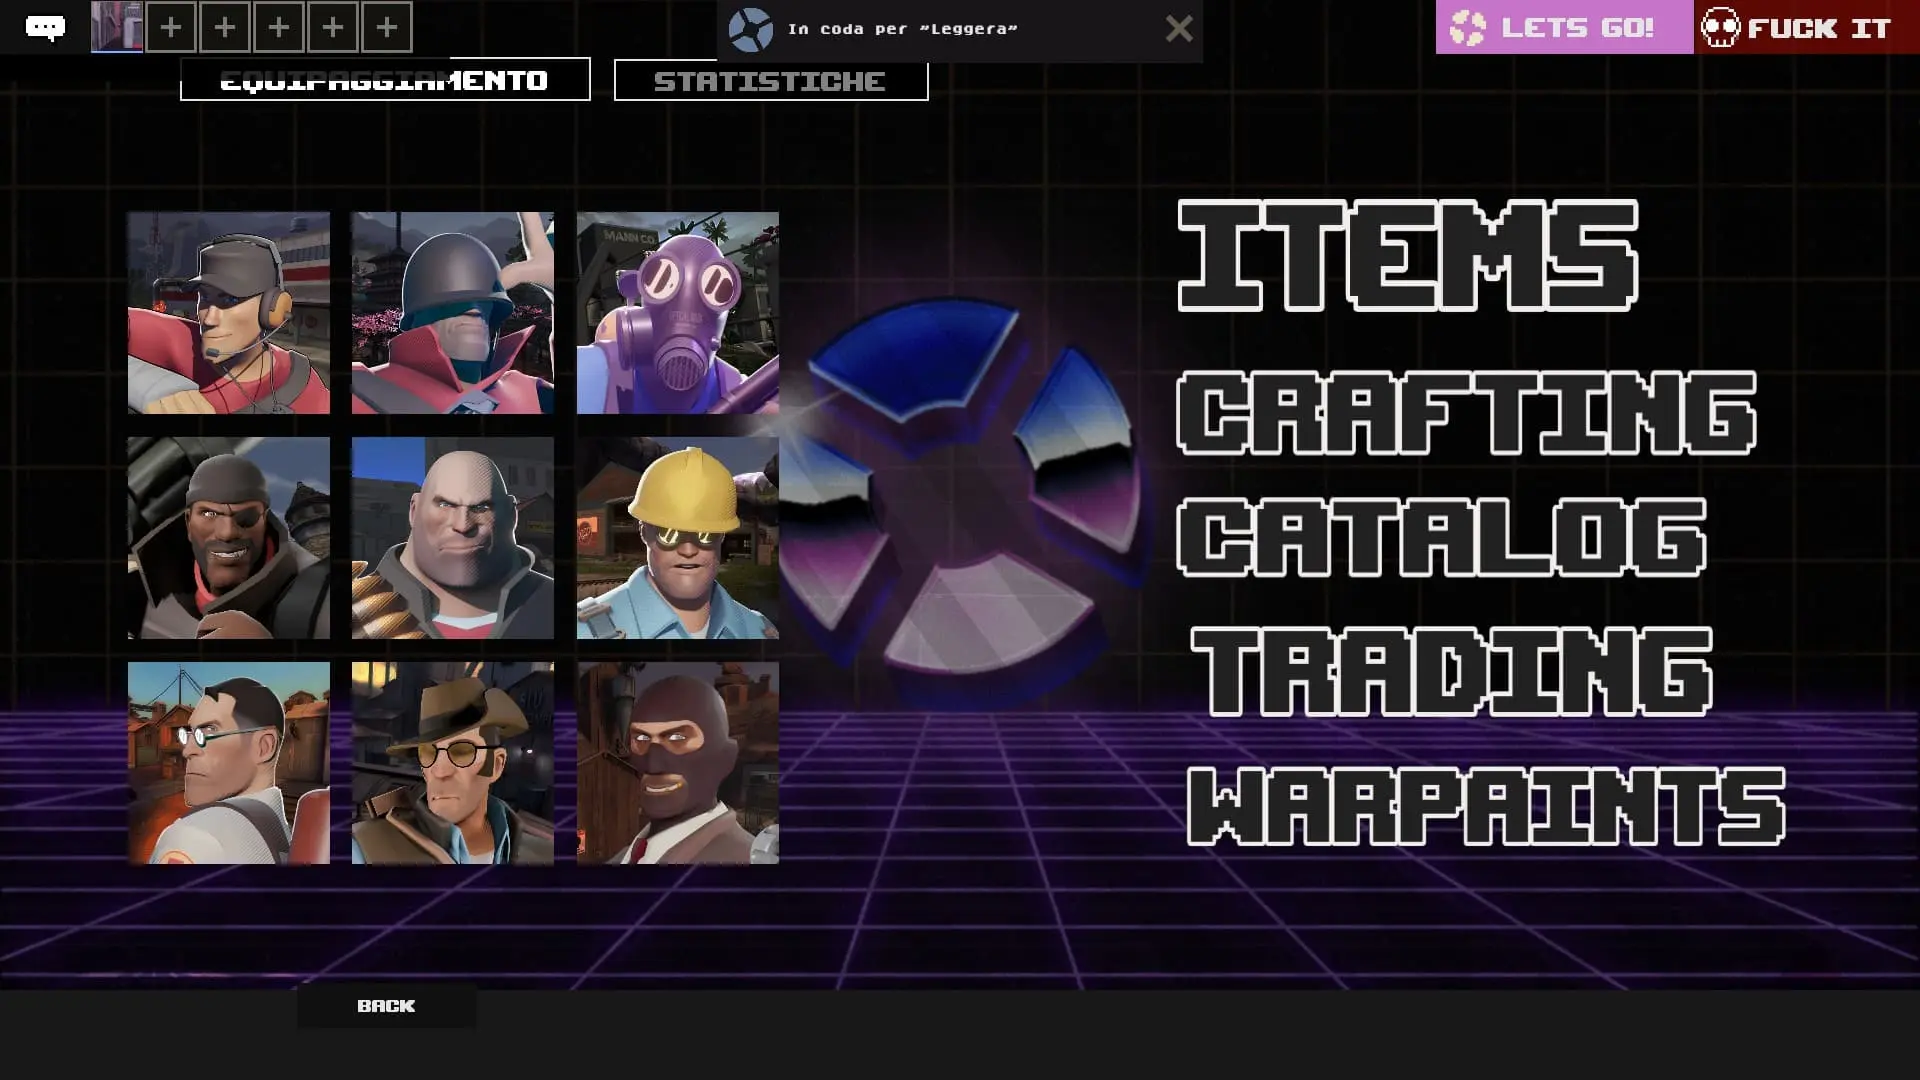
Task: Open the CRAFTING menu
Action: click(x=1466, y=412)
